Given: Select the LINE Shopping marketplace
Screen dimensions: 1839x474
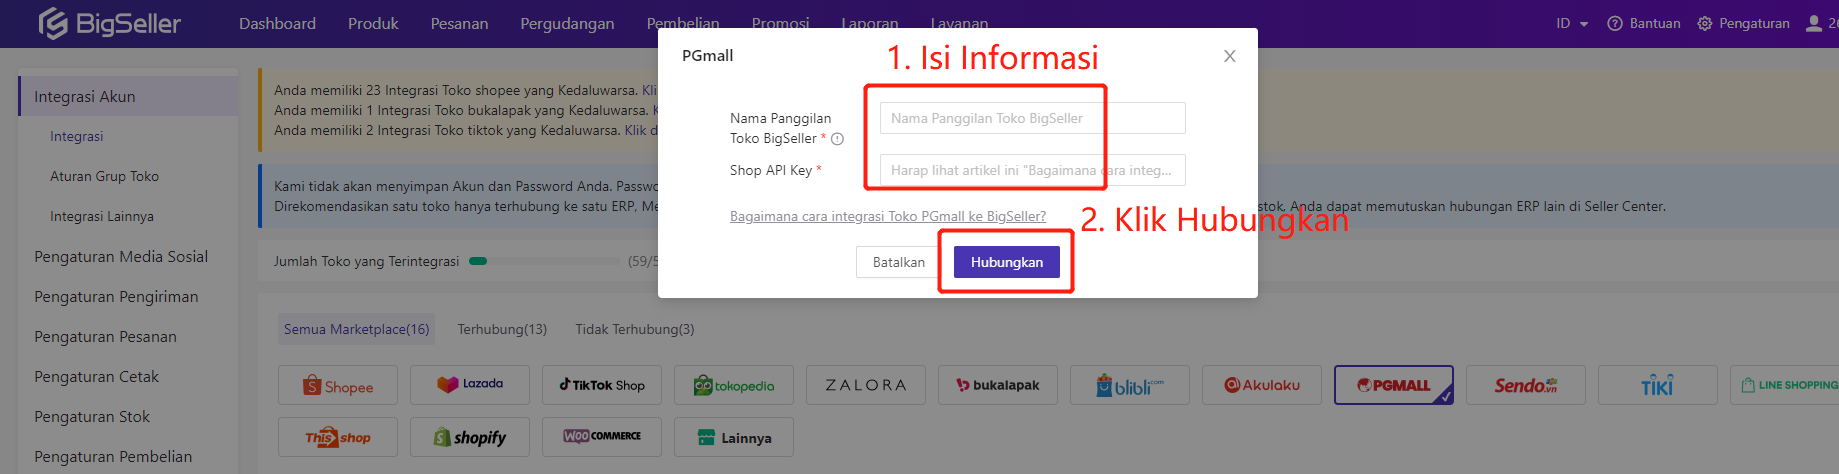Looking at the screenshot, I should coord(1785,385).
